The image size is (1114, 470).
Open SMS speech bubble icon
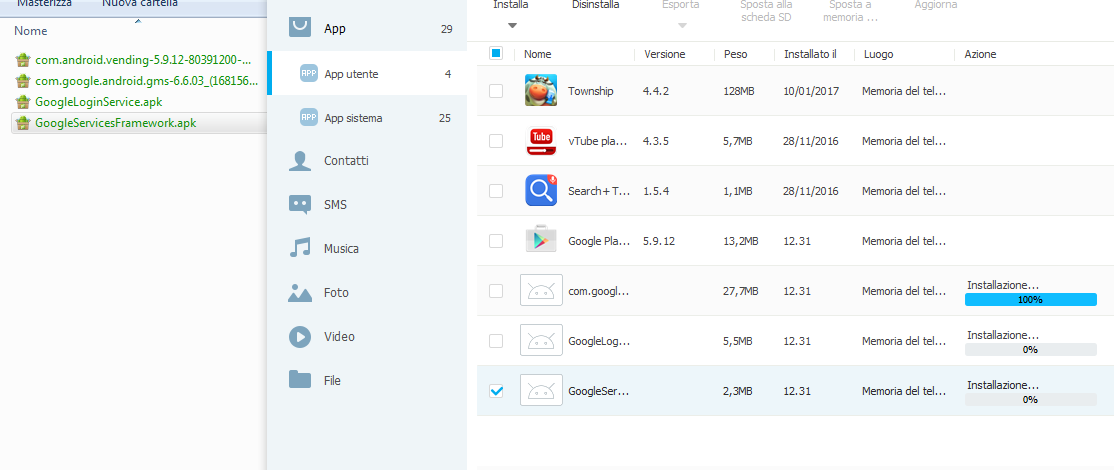point(300,205)
